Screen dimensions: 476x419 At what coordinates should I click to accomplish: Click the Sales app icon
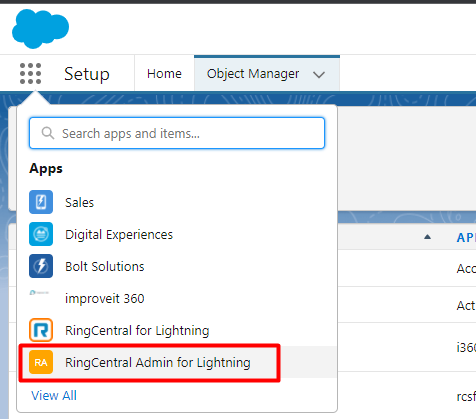(41, 202)
